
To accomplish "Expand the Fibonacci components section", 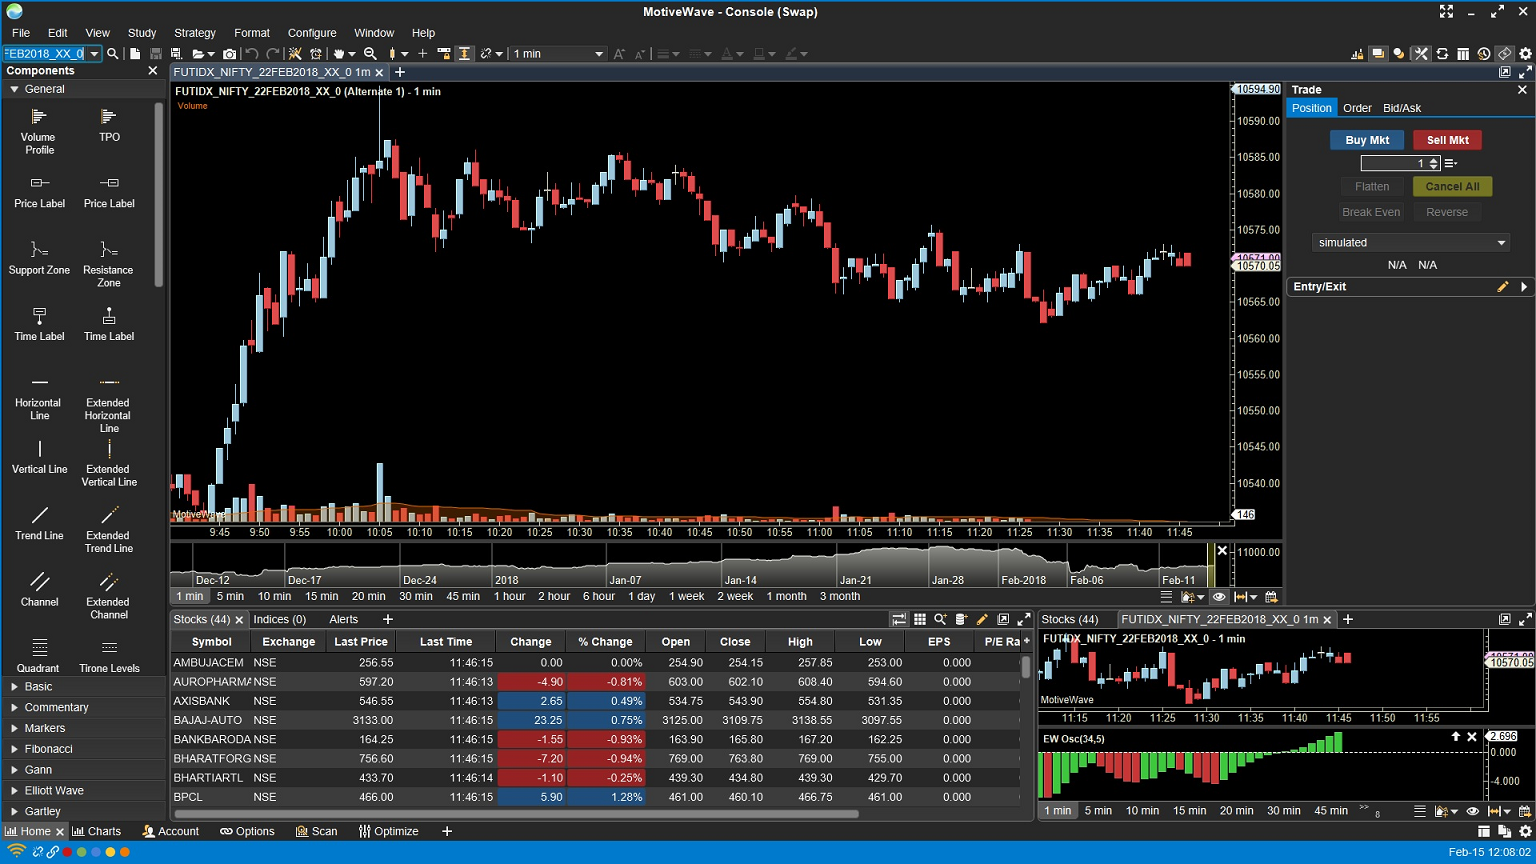I will pyautogui.click(x=15, y=749).
